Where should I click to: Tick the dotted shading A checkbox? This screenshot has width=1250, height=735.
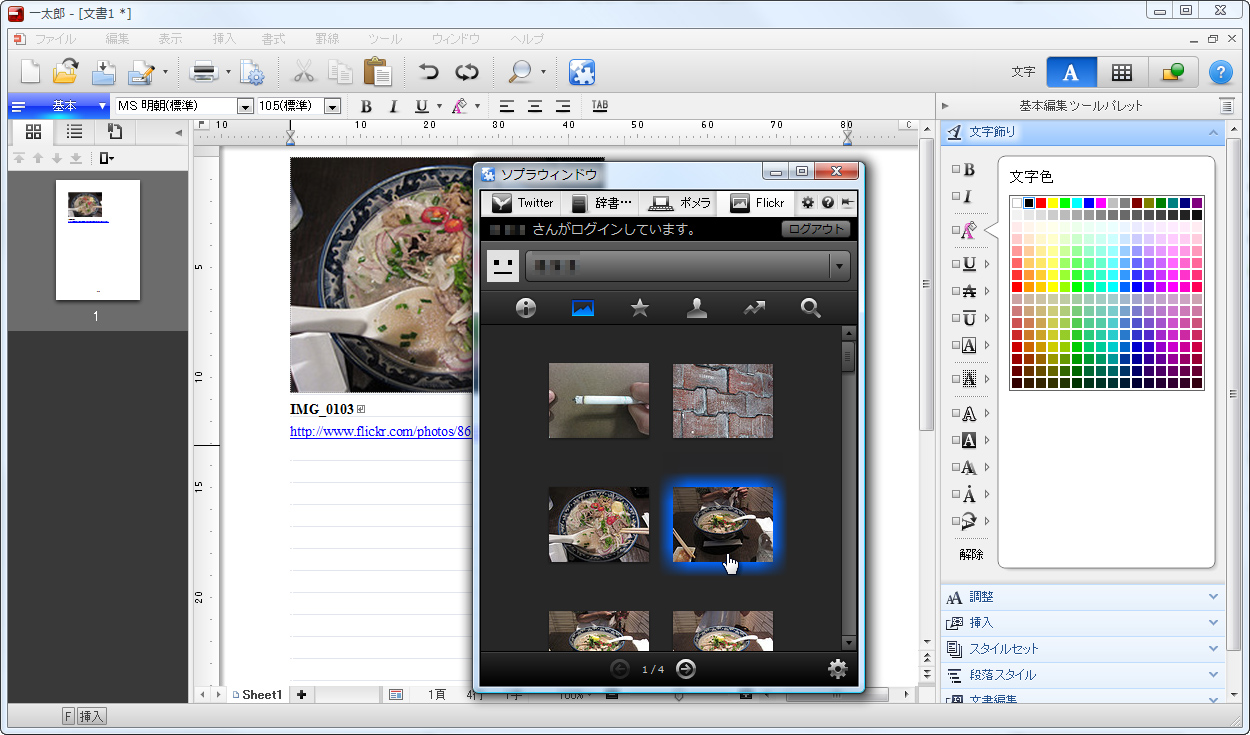pos(956,379)
